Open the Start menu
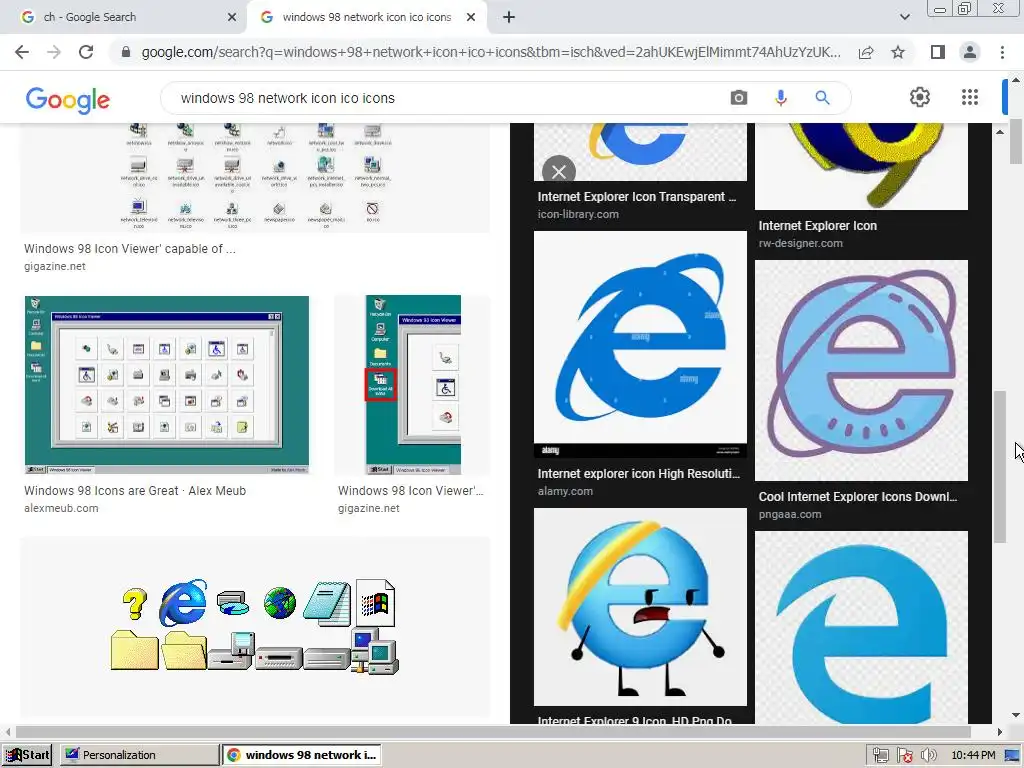 [x=27, y=755]
